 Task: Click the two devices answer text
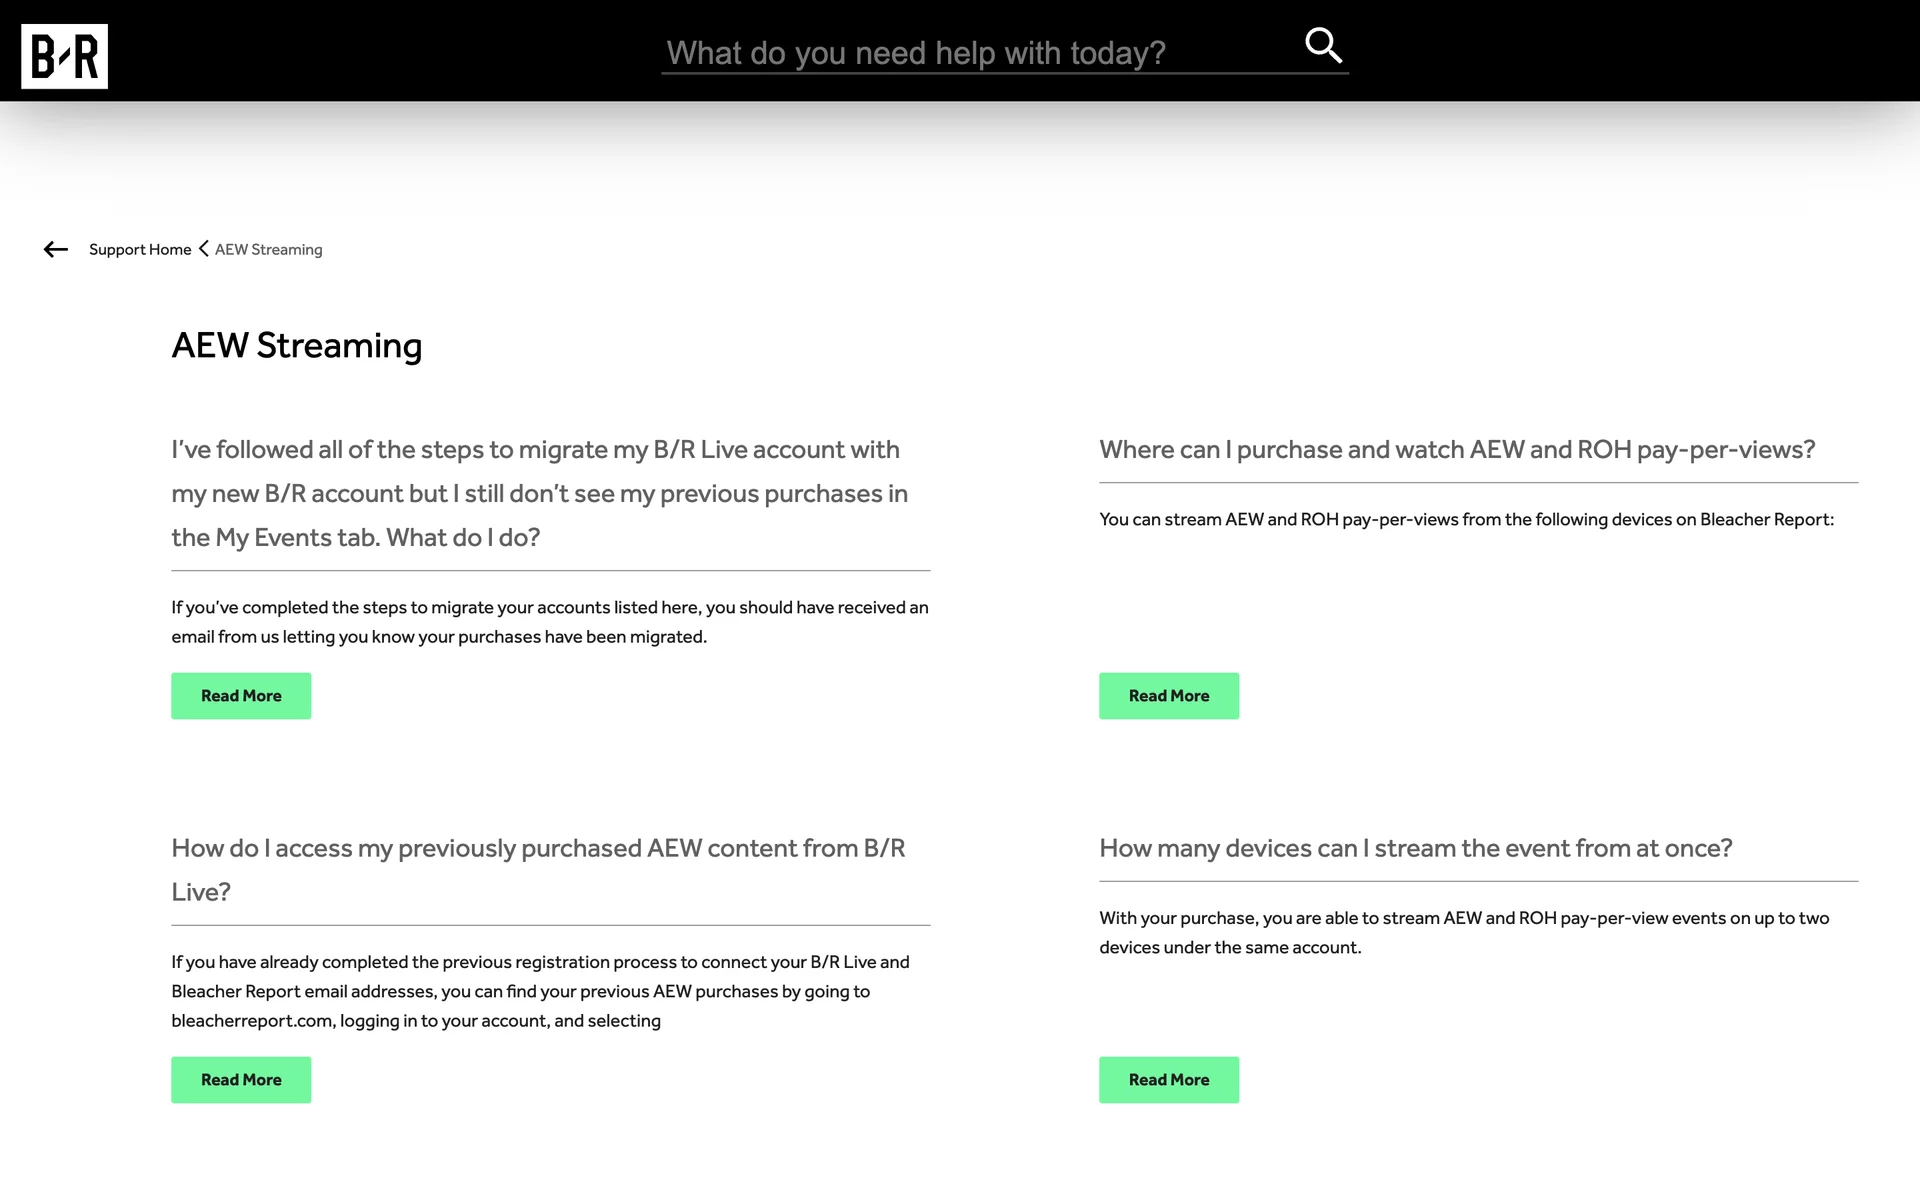1463,932
